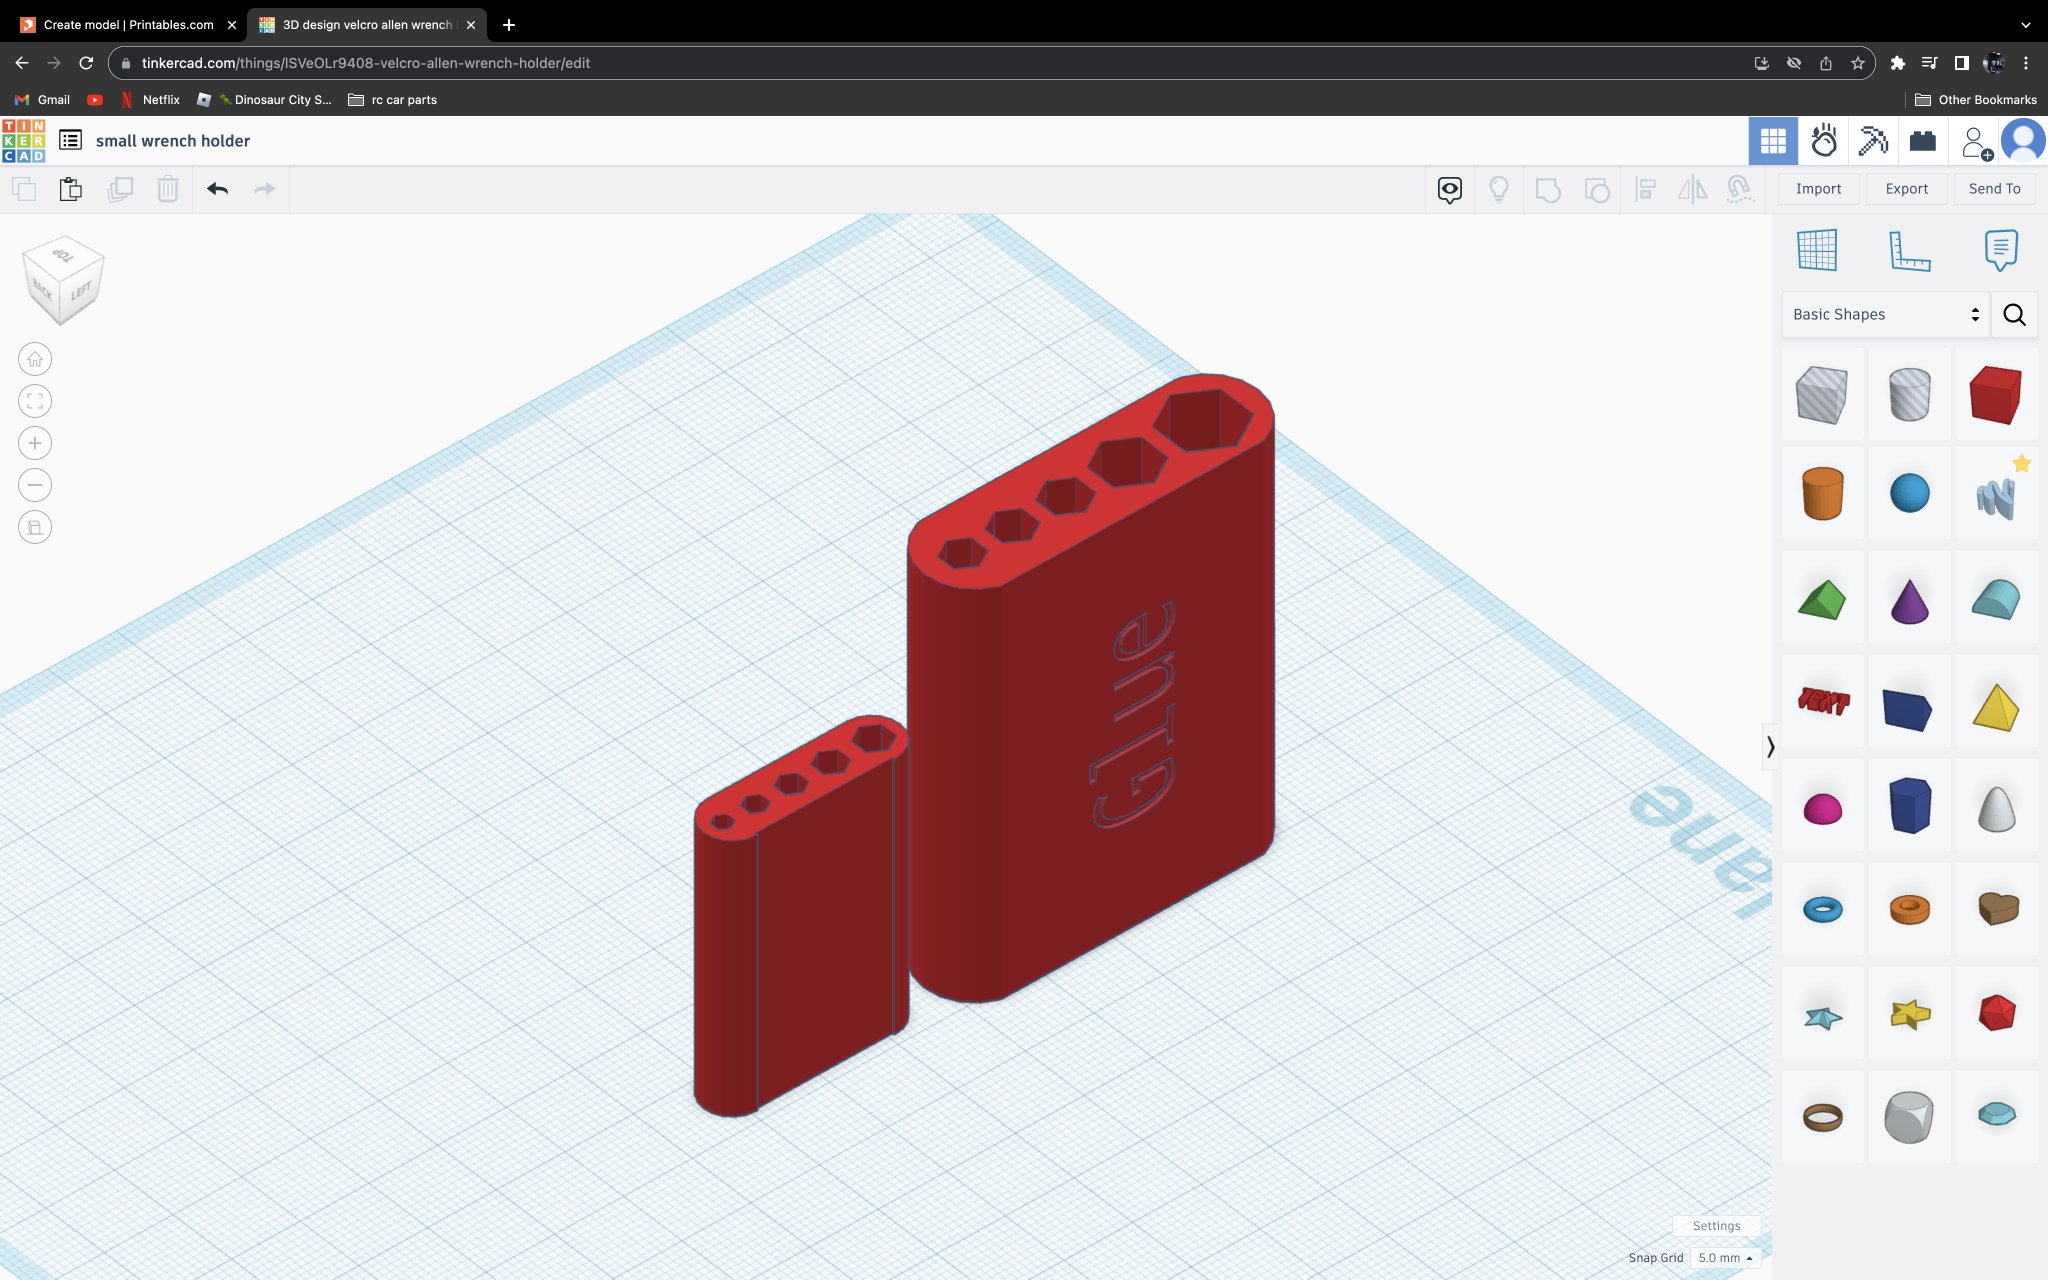Click the Paste clipboard icon
The width and height of the screenshot is (2048, 1280).
[x=70, y=189]
